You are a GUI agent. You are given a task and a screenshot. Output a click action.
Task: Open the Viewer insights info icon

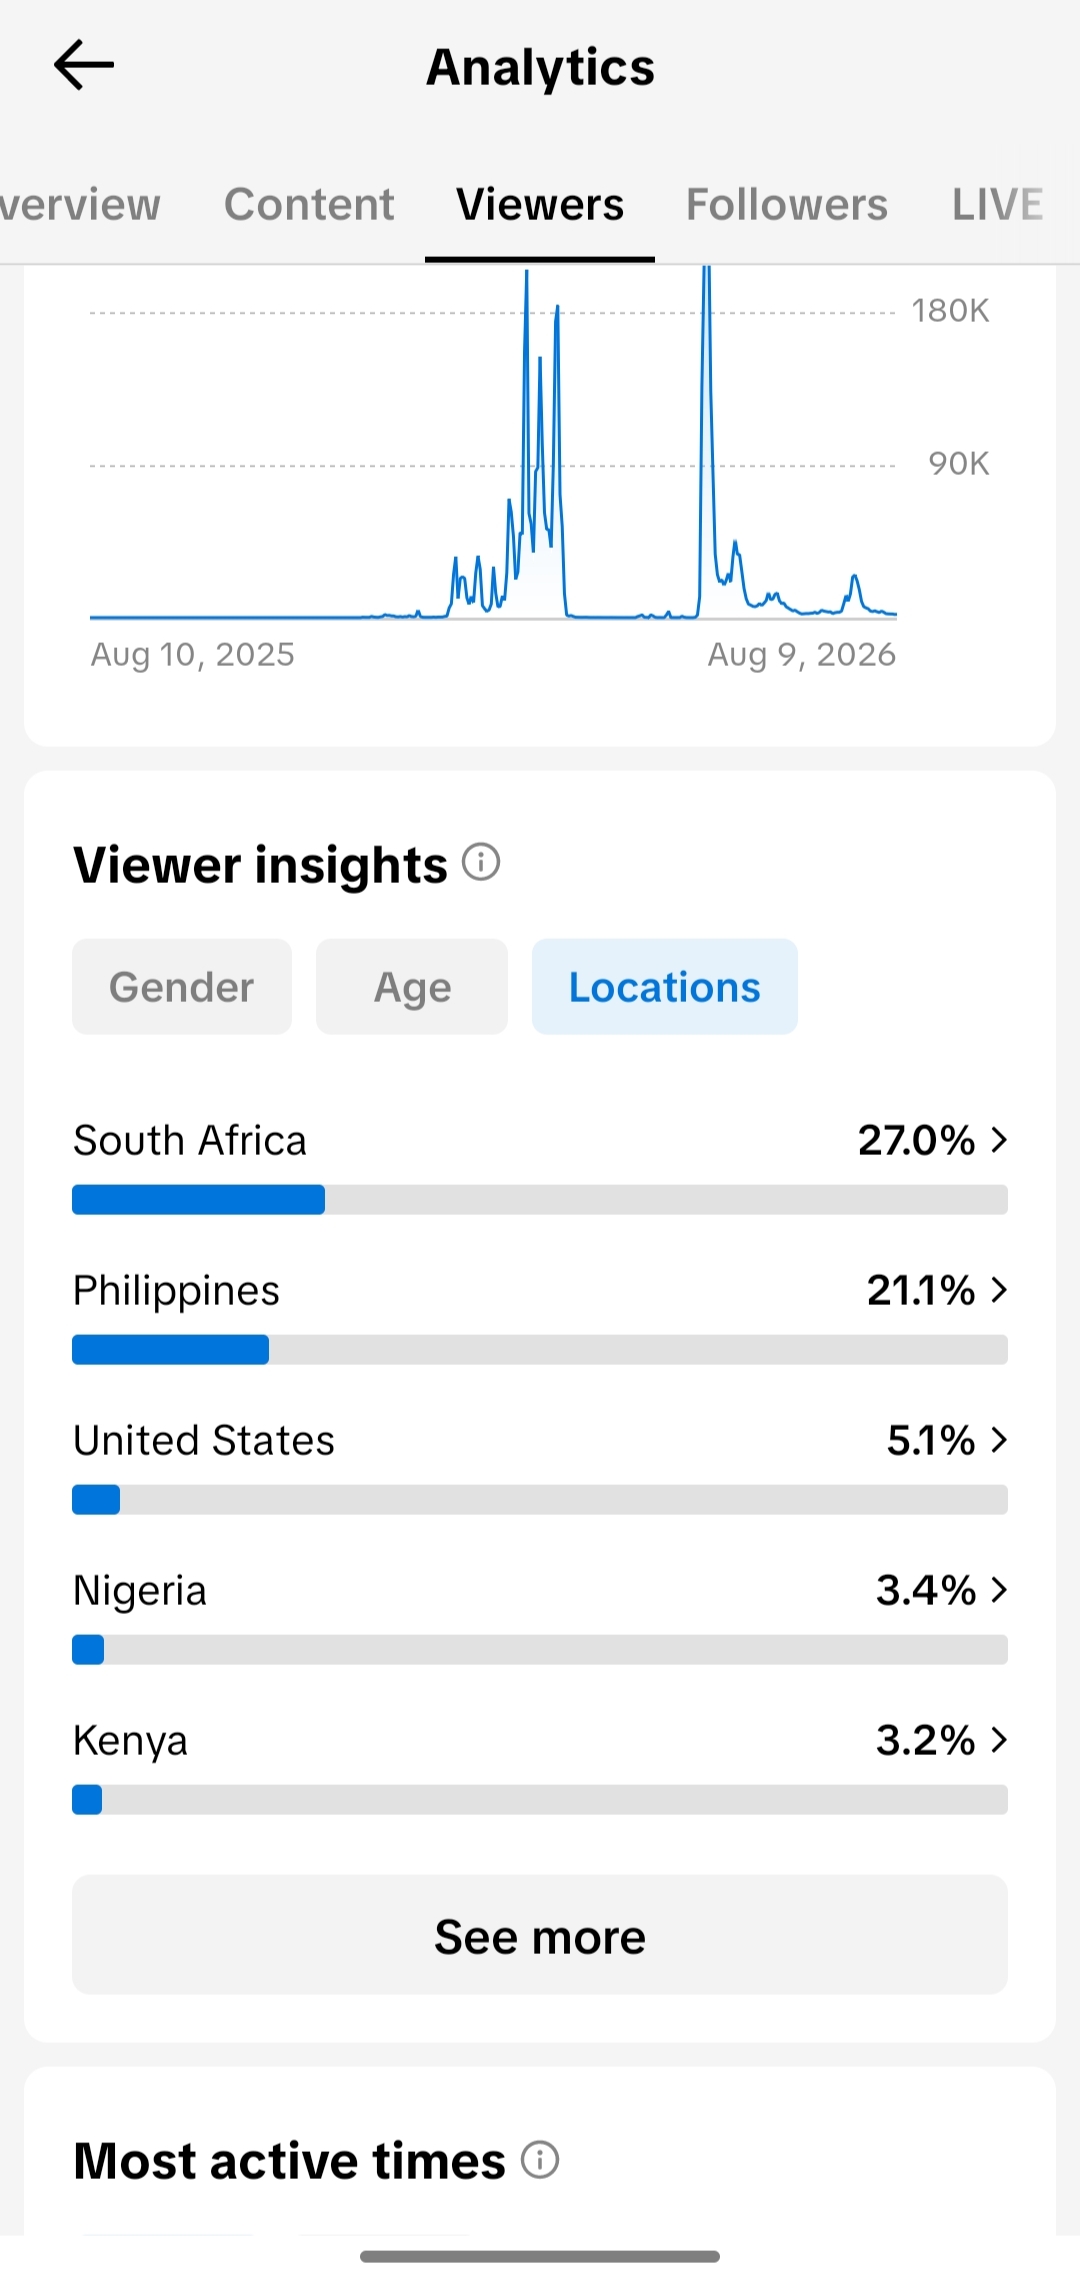[481, 862]
